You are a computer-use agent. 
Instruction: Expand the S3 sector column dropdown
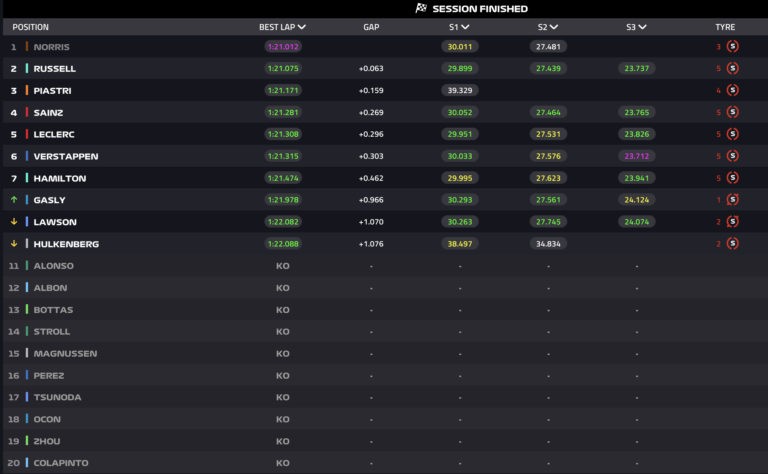point(641,27)
